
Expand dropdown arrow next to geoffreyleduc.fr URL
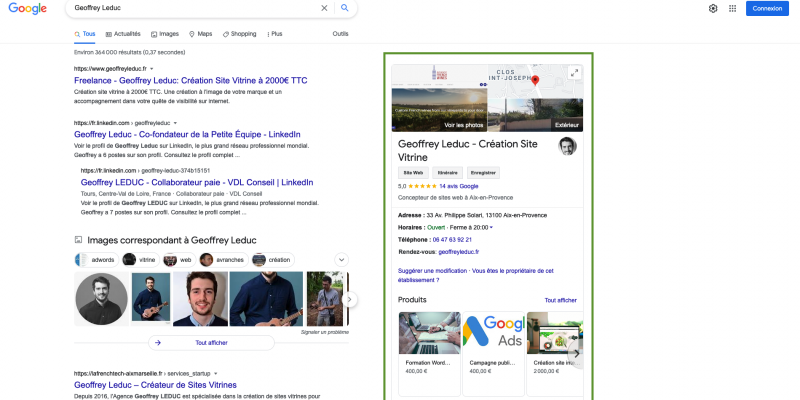pyautogui.click(x=152, y=68)
